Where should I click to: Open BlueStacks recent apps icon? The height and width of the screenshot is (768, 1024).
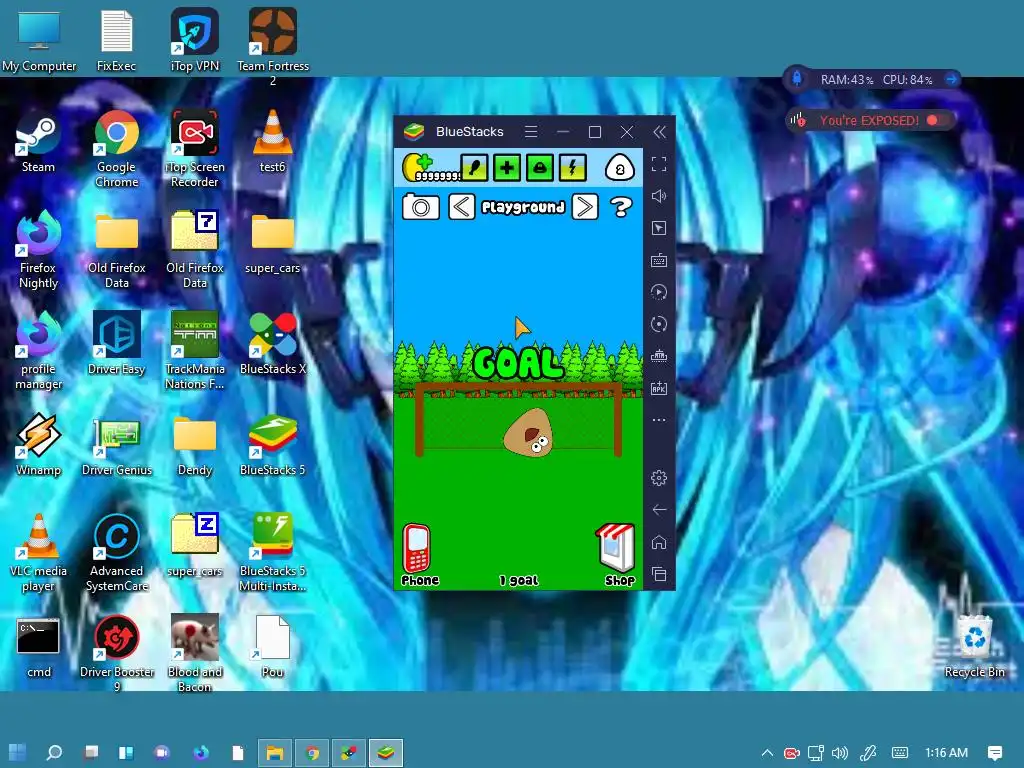coord(659,574)
